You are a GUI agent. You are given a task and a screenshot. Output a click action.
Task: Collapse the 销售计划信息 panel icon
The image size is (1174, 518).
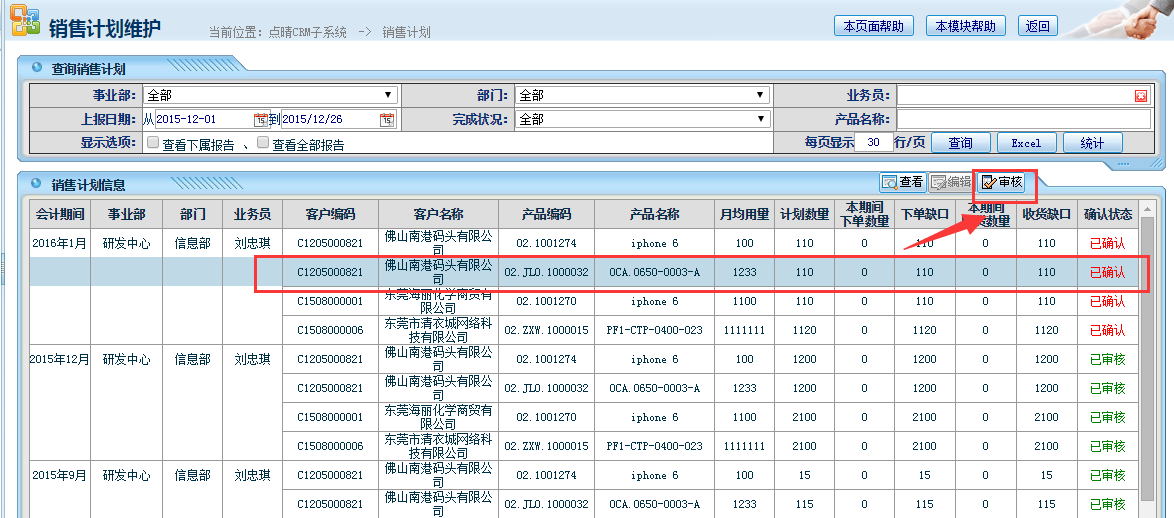[x=37, y=183]
